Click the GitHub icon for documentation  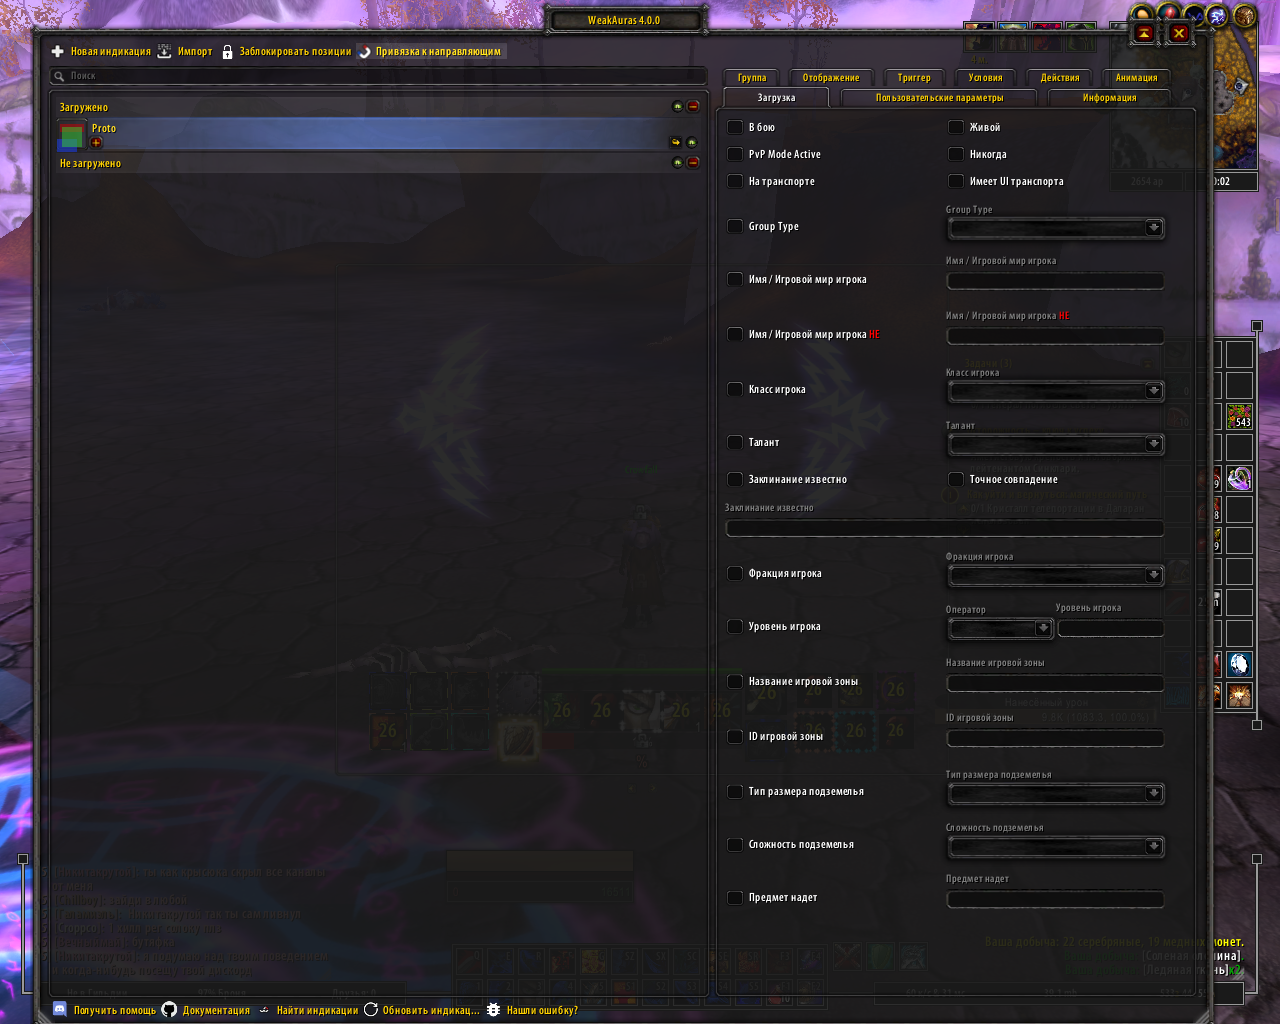click(169, 1010)
